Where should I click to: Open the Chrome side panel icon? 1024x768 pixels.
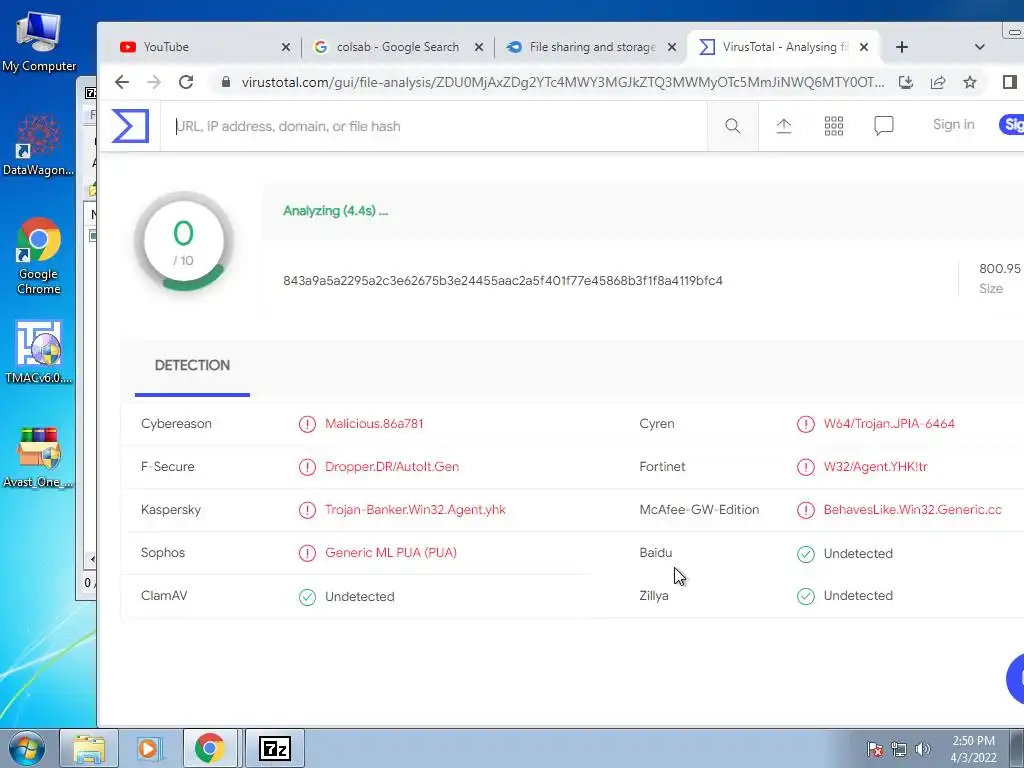point(1010,82)
